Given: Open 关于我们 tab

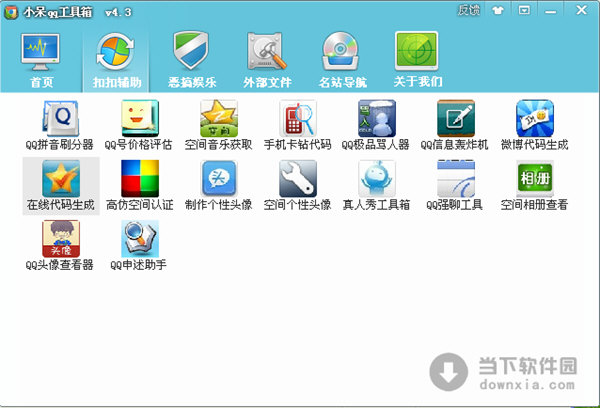Looking at the screenshot, I should (x=417, y=60).
